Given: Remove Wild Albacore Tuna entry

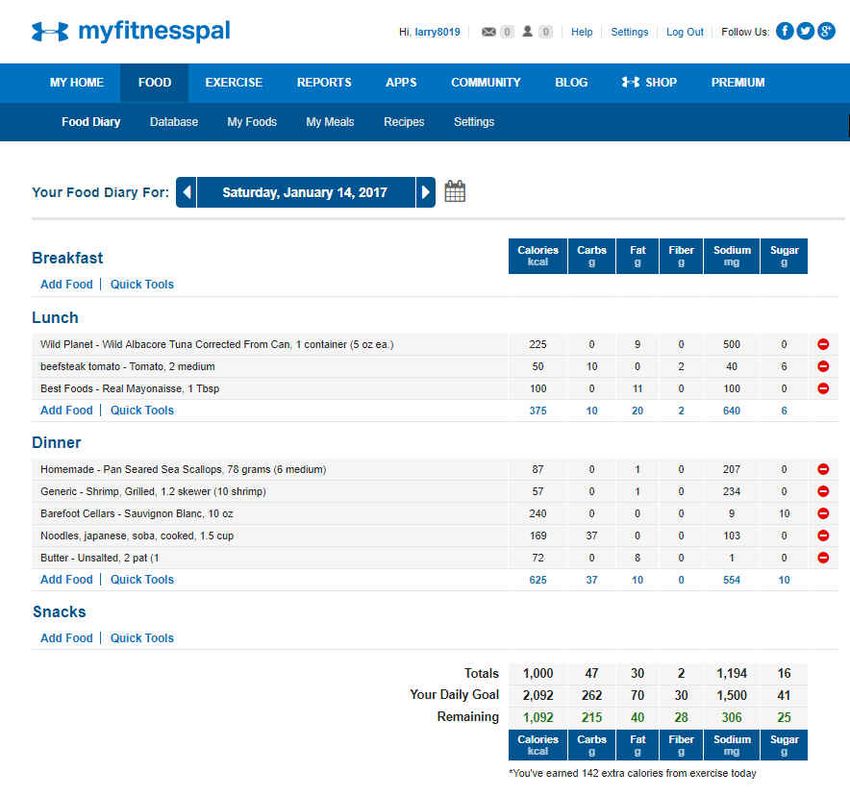Looking at the screenshot, I should (823, 344).
